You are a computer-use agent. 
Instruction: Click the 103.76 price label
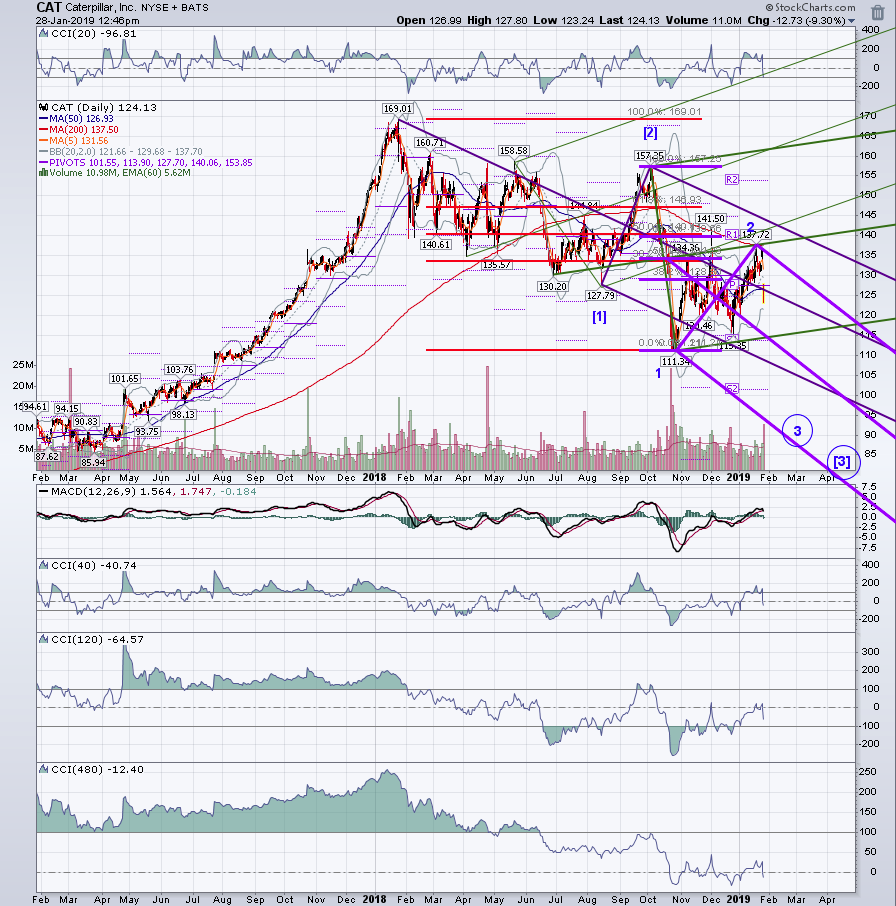[x=179, y=370]
